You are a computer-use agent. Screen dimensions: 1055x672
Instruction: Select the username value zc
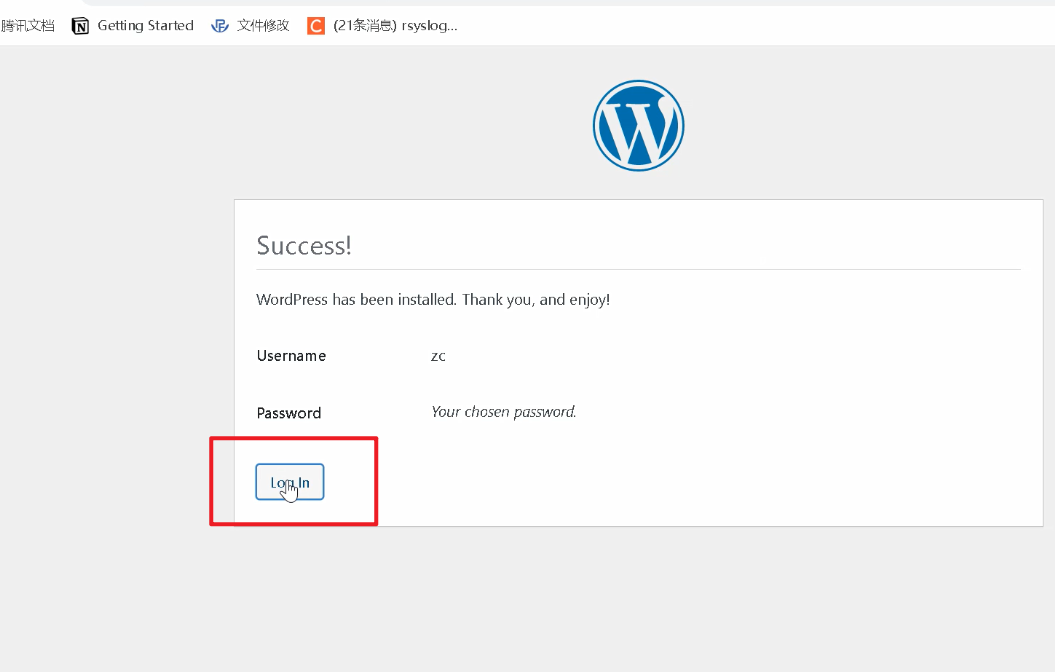point(438,356)
